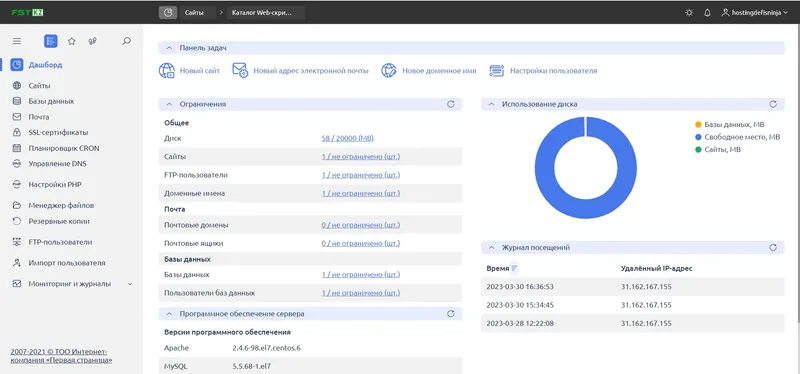Click the Новый сайт globe icon
This screenshot has width=800, height=374.
[x=167, y=71]
